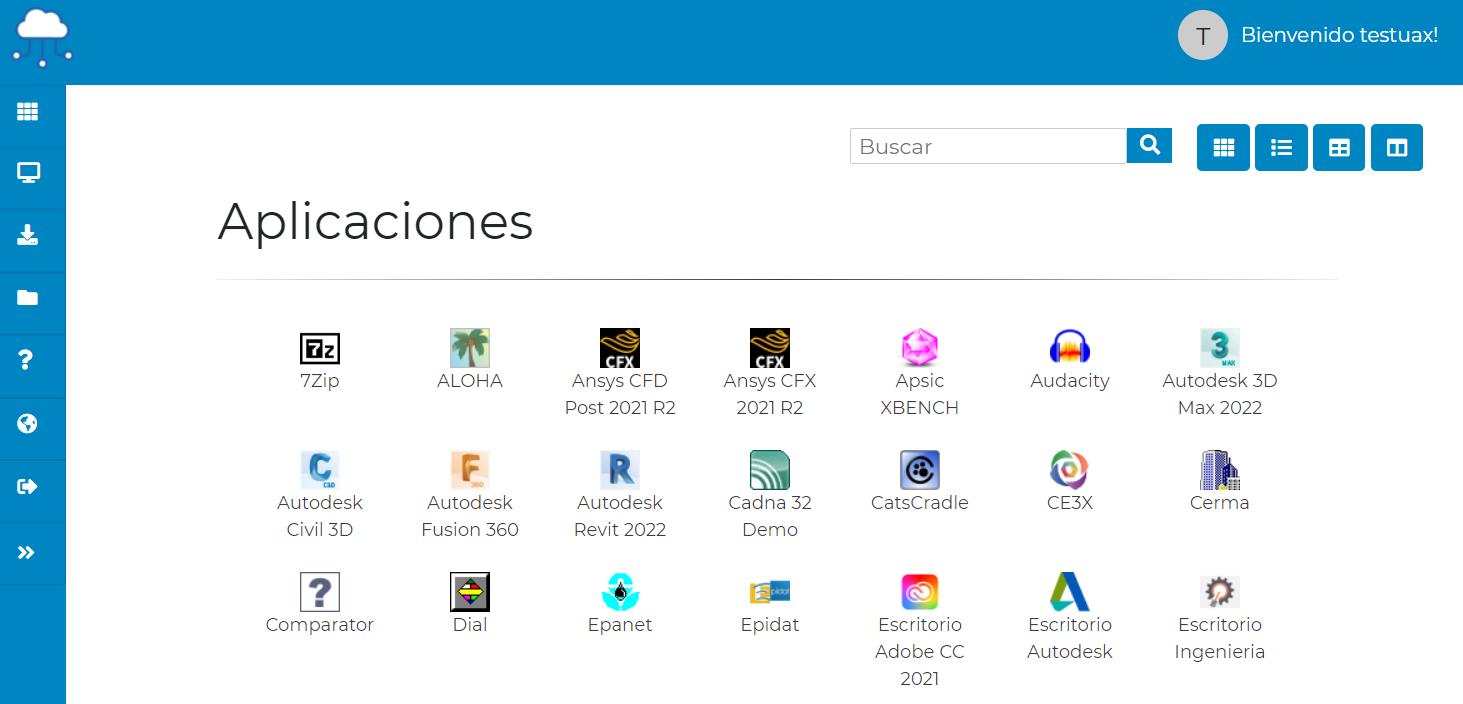Expand the sidebar with the double chevron
The image size is (1463, 704).
tap(27, 552)
